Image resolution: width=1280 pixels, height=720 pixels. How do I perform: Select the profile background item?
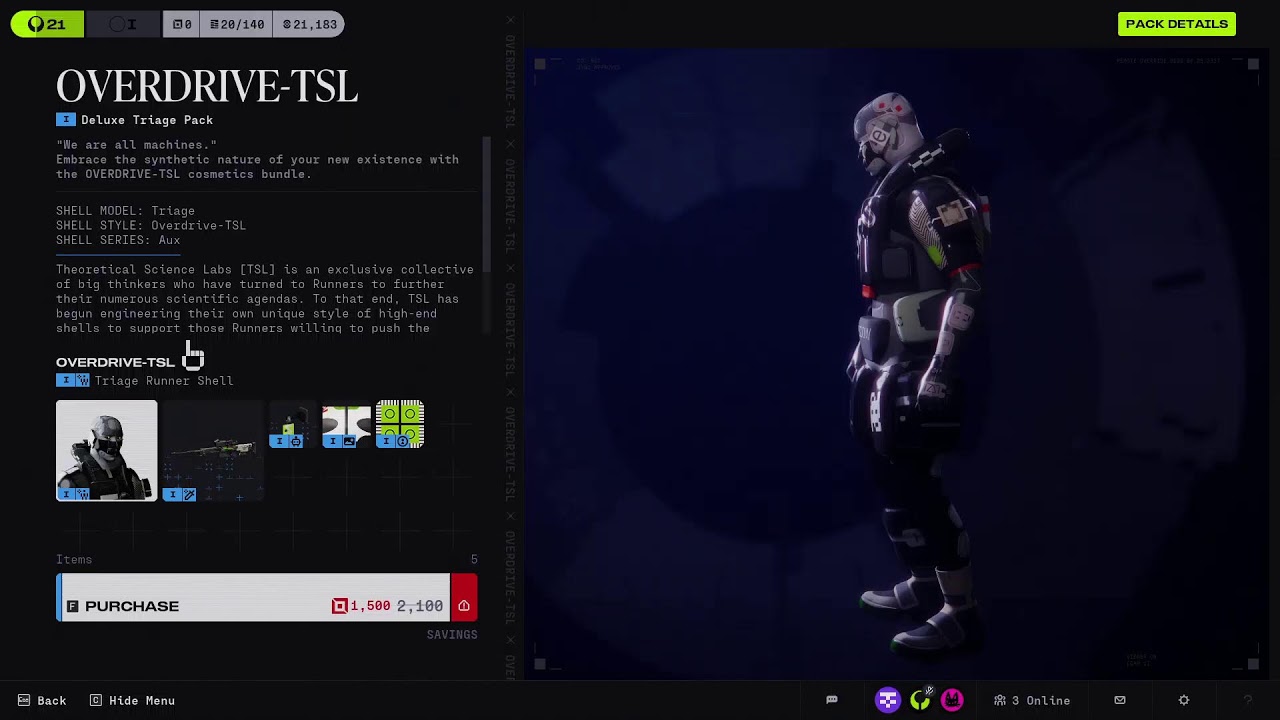[346, 424]
